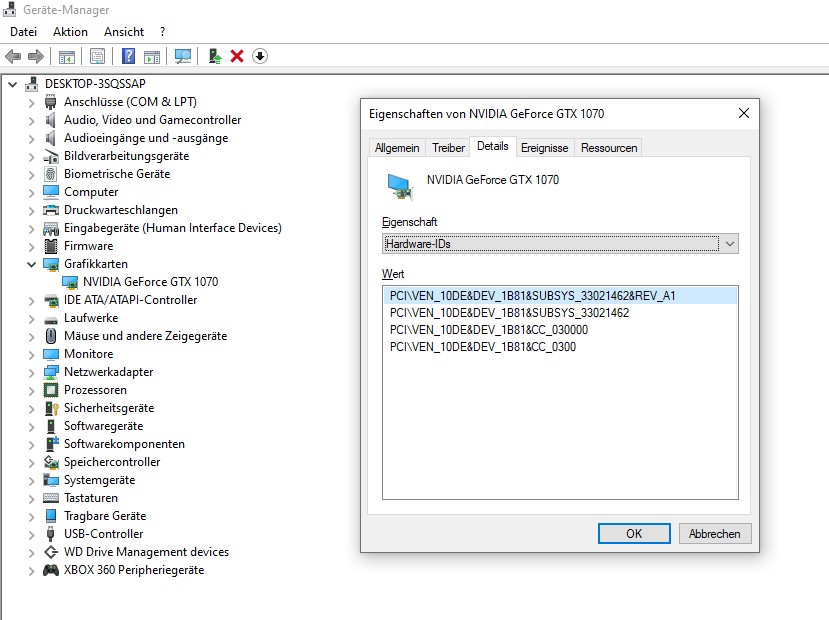Viewport: 829px width, 620px height.
Task: Click the Netzwerkadapter network icon
Action: coord(51,372)
